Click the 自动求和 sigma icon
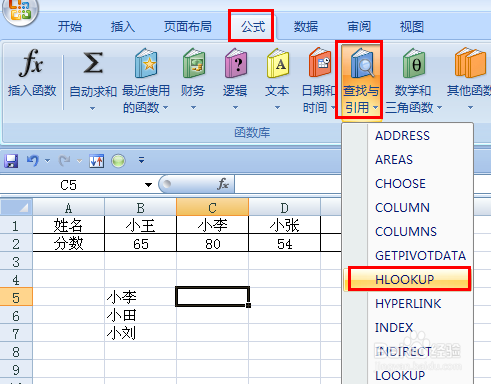The width and height of the screenshot is (491, 384). [93, 63]
